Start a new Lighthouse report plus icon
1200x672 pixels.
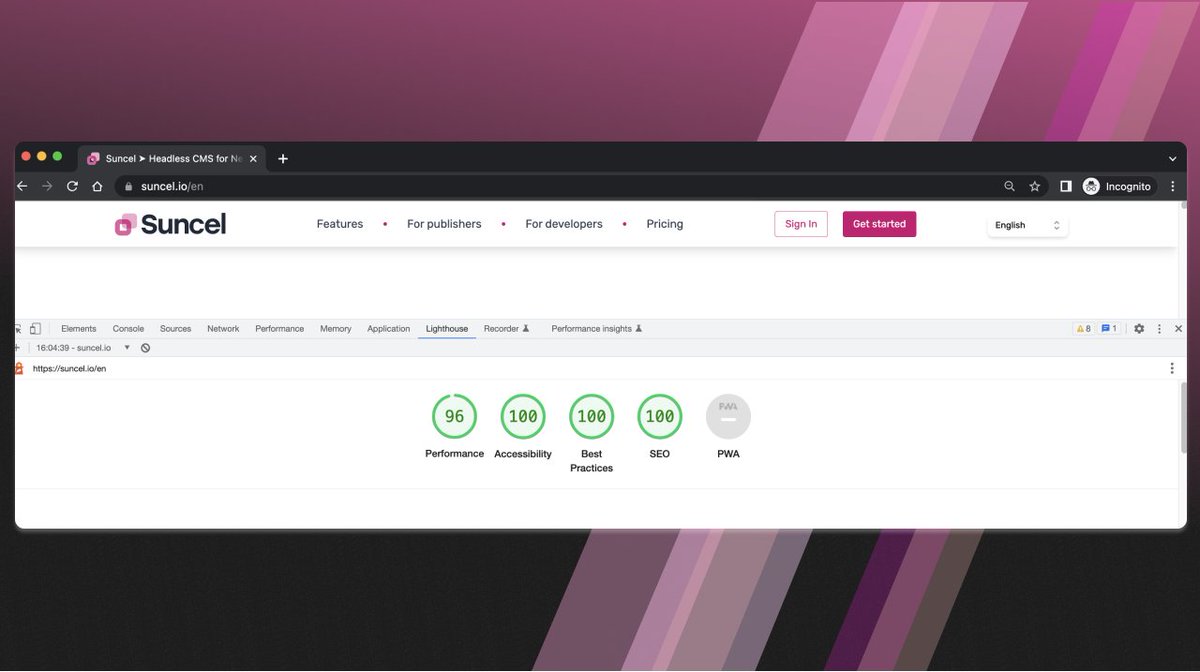[17, 347]
